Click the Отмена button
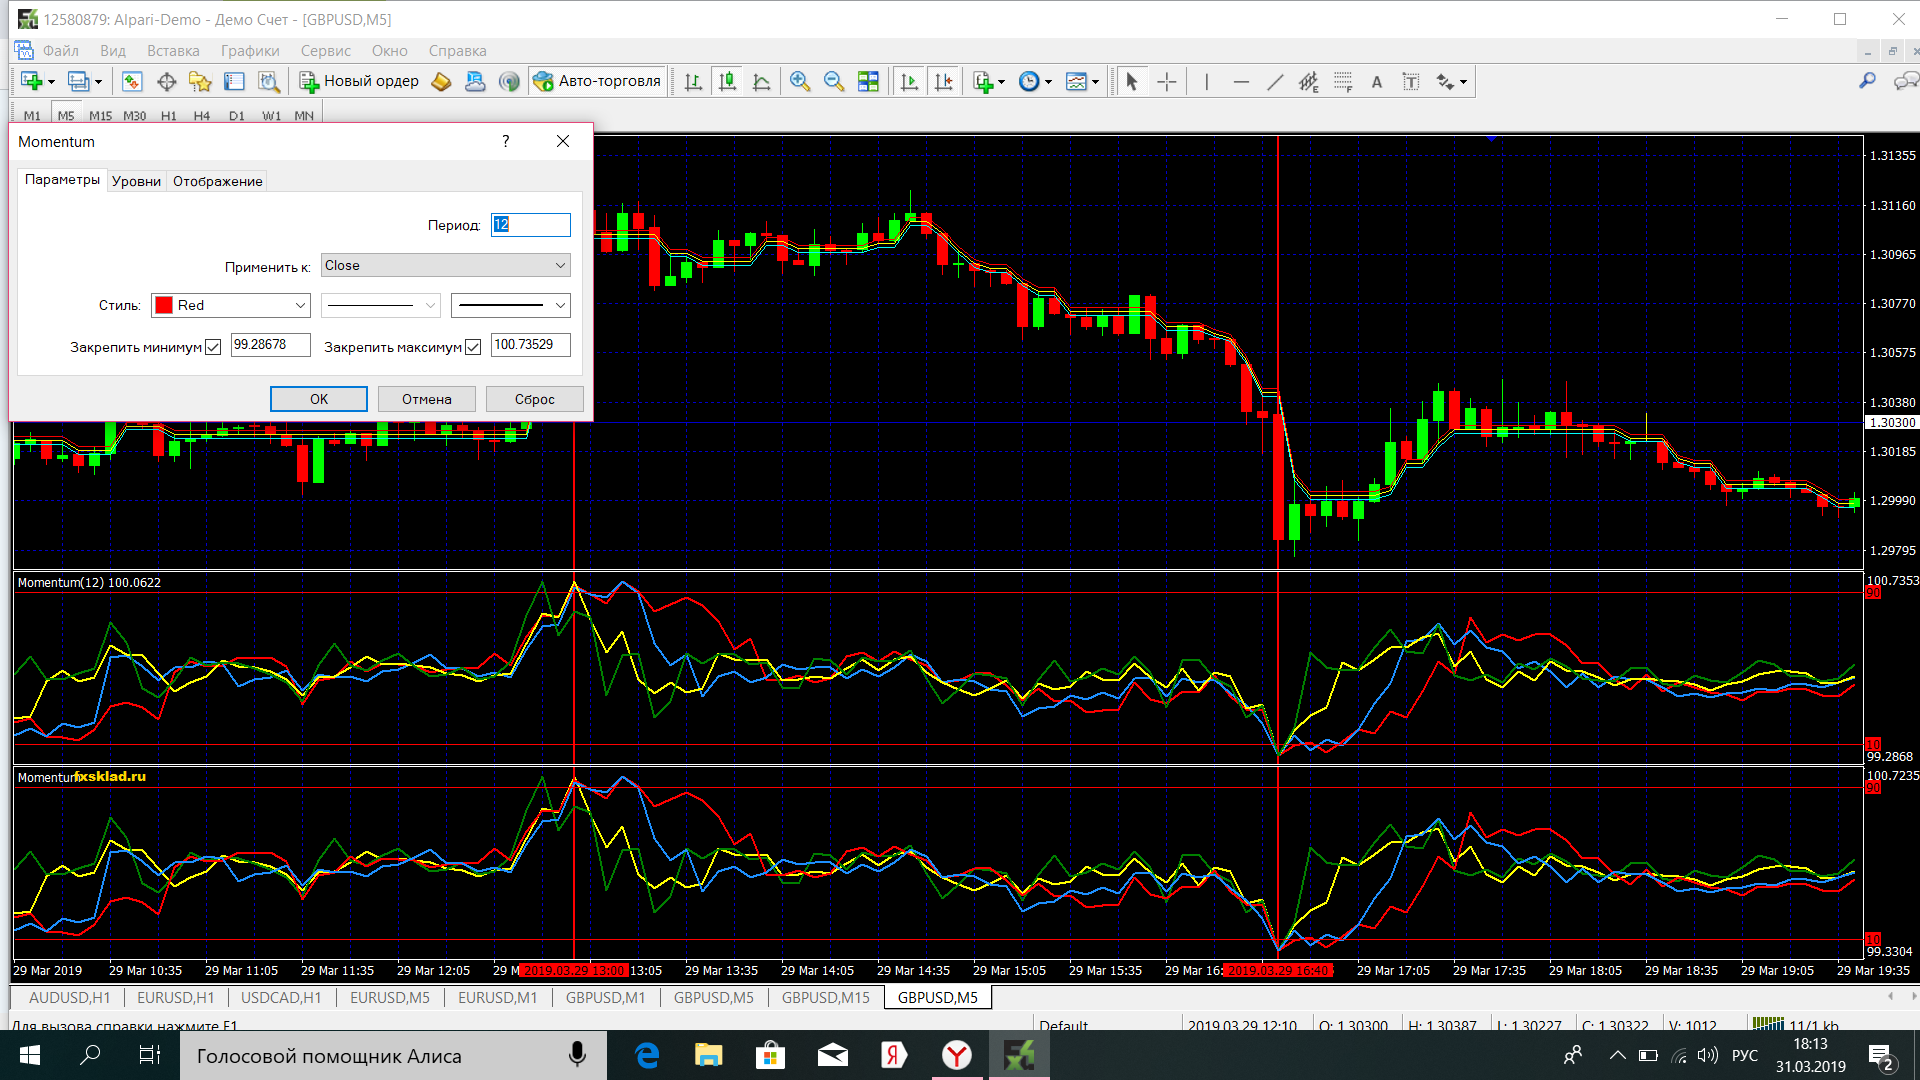1920x1080 pixels. (427, 399)
